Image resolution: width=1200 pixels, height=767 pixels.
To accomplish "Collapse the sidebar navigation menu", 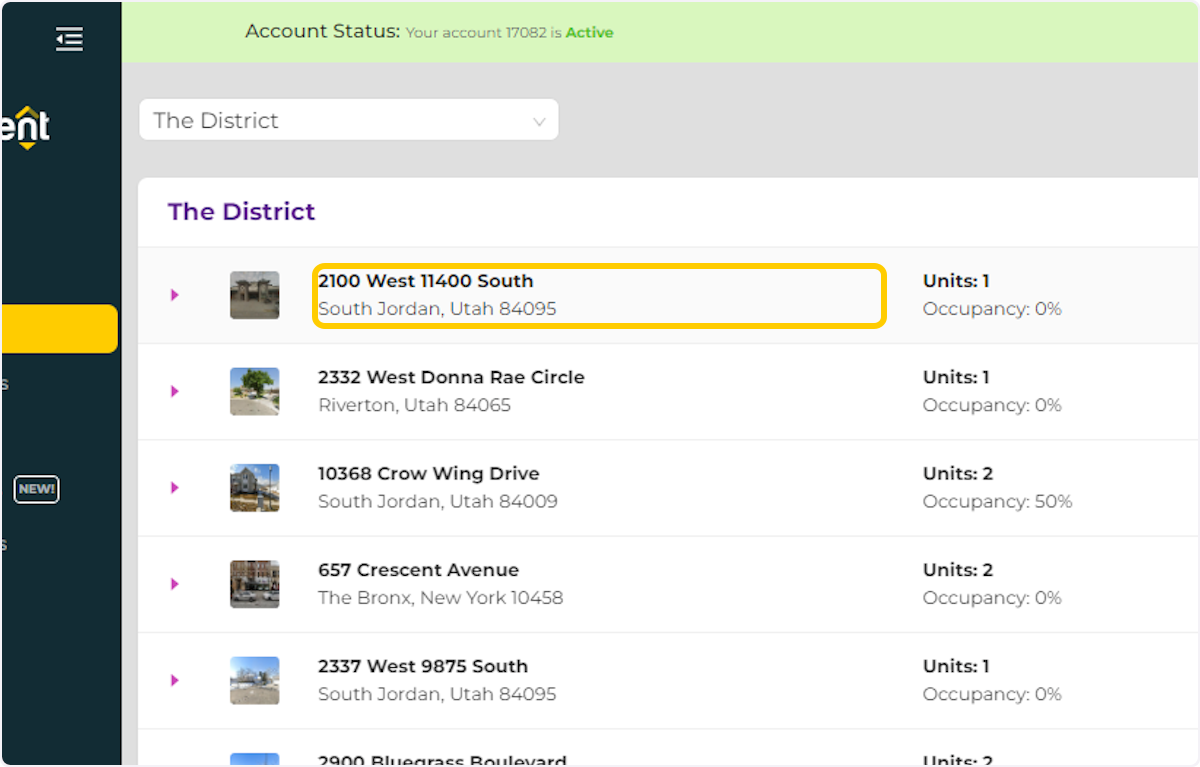I will pyautogui.click(x=69, y=38).
